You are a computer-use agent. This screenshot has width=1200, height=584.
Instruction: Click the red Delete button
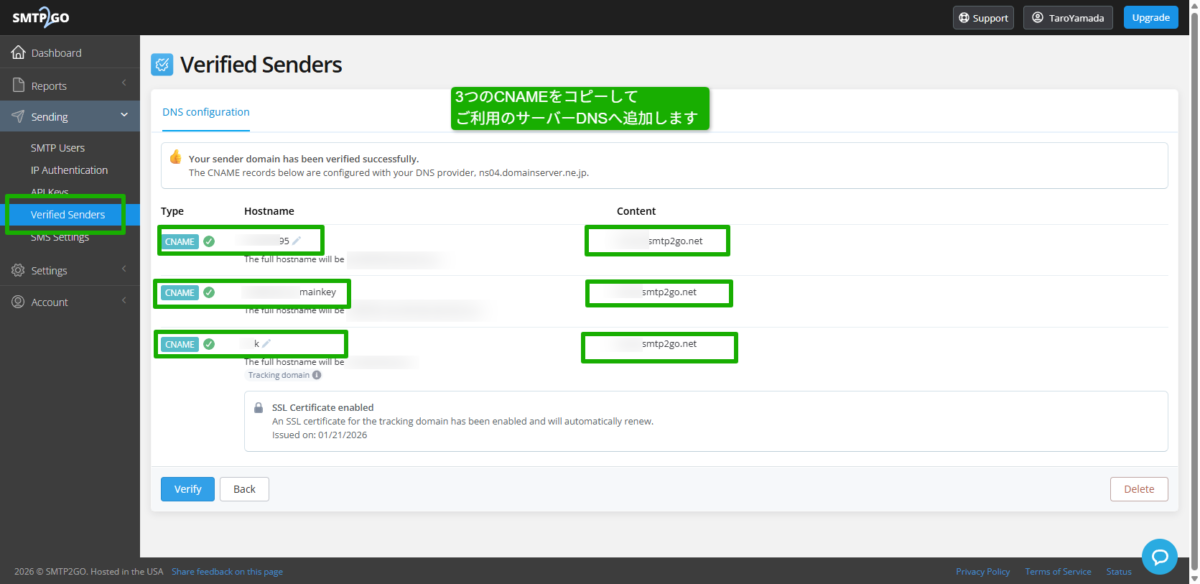tap(1138, 489)
